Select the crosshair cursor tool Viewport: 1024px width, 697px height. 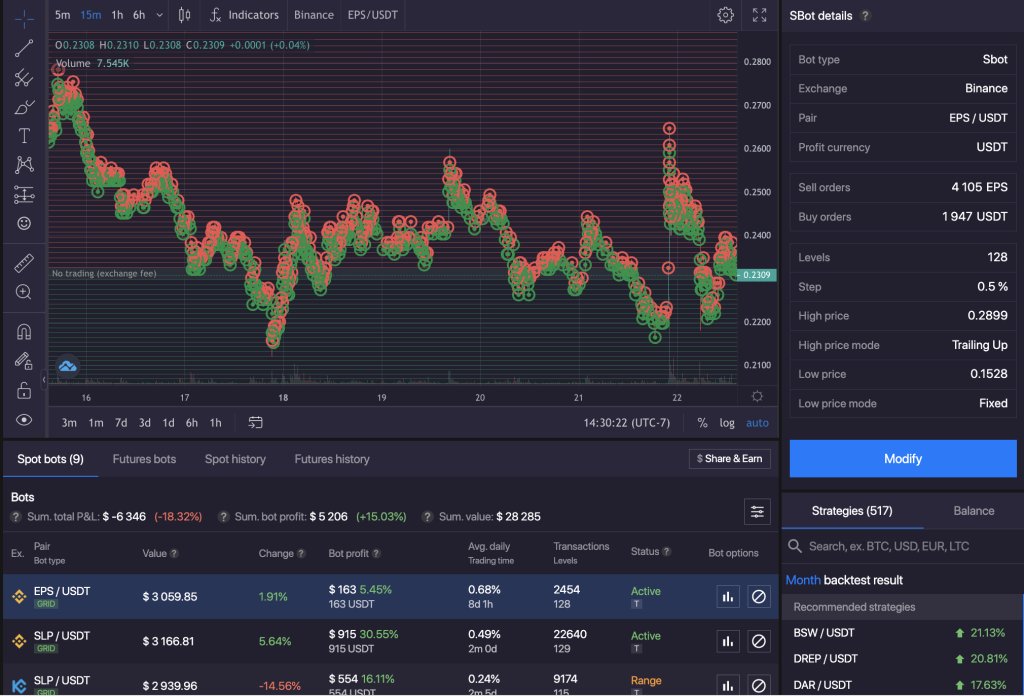click(x=24, y=18)
